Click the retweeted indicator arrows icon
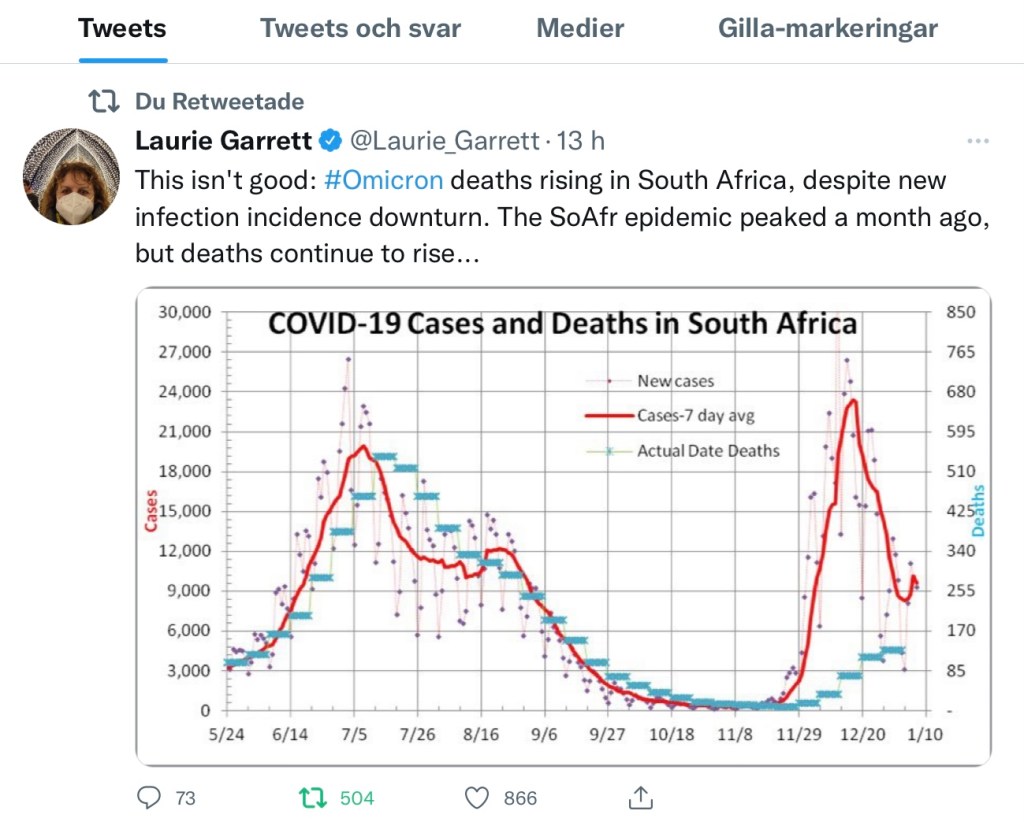Screen dimensions: 1024x822 [102, 101]
